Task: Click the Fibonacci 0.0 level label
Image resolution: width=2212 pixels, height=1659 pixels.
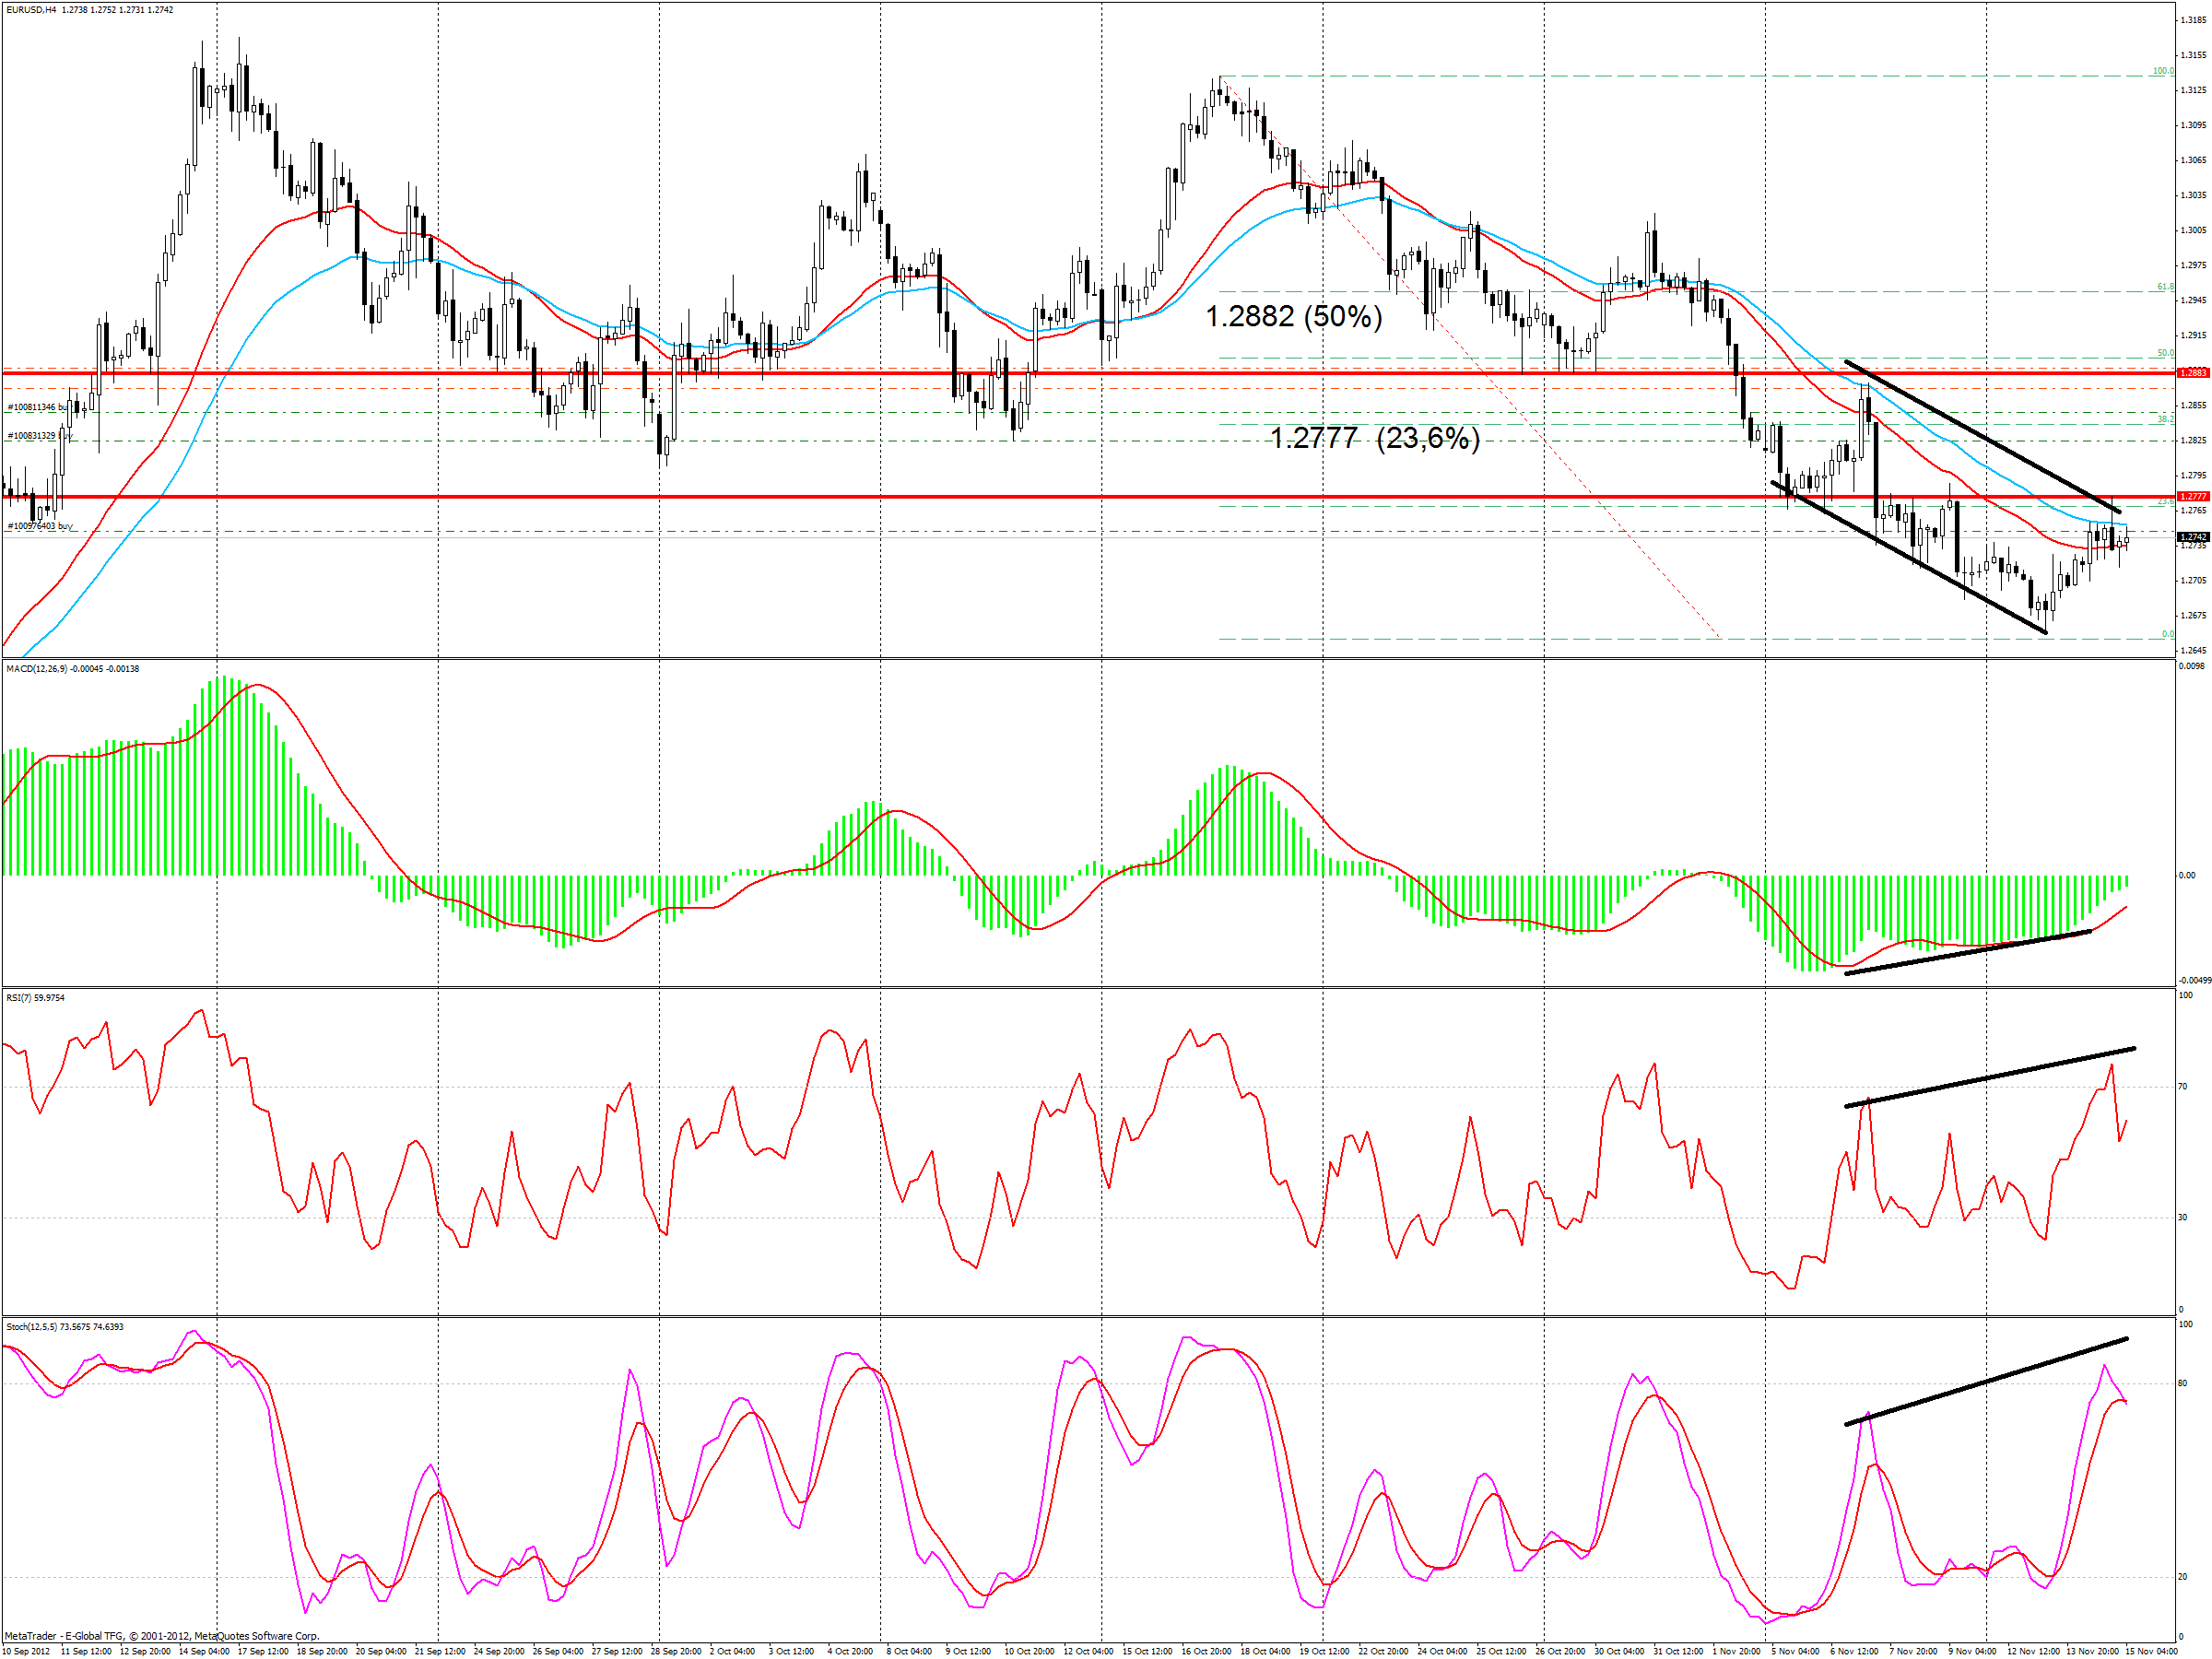Action: tap(2166, 634)
